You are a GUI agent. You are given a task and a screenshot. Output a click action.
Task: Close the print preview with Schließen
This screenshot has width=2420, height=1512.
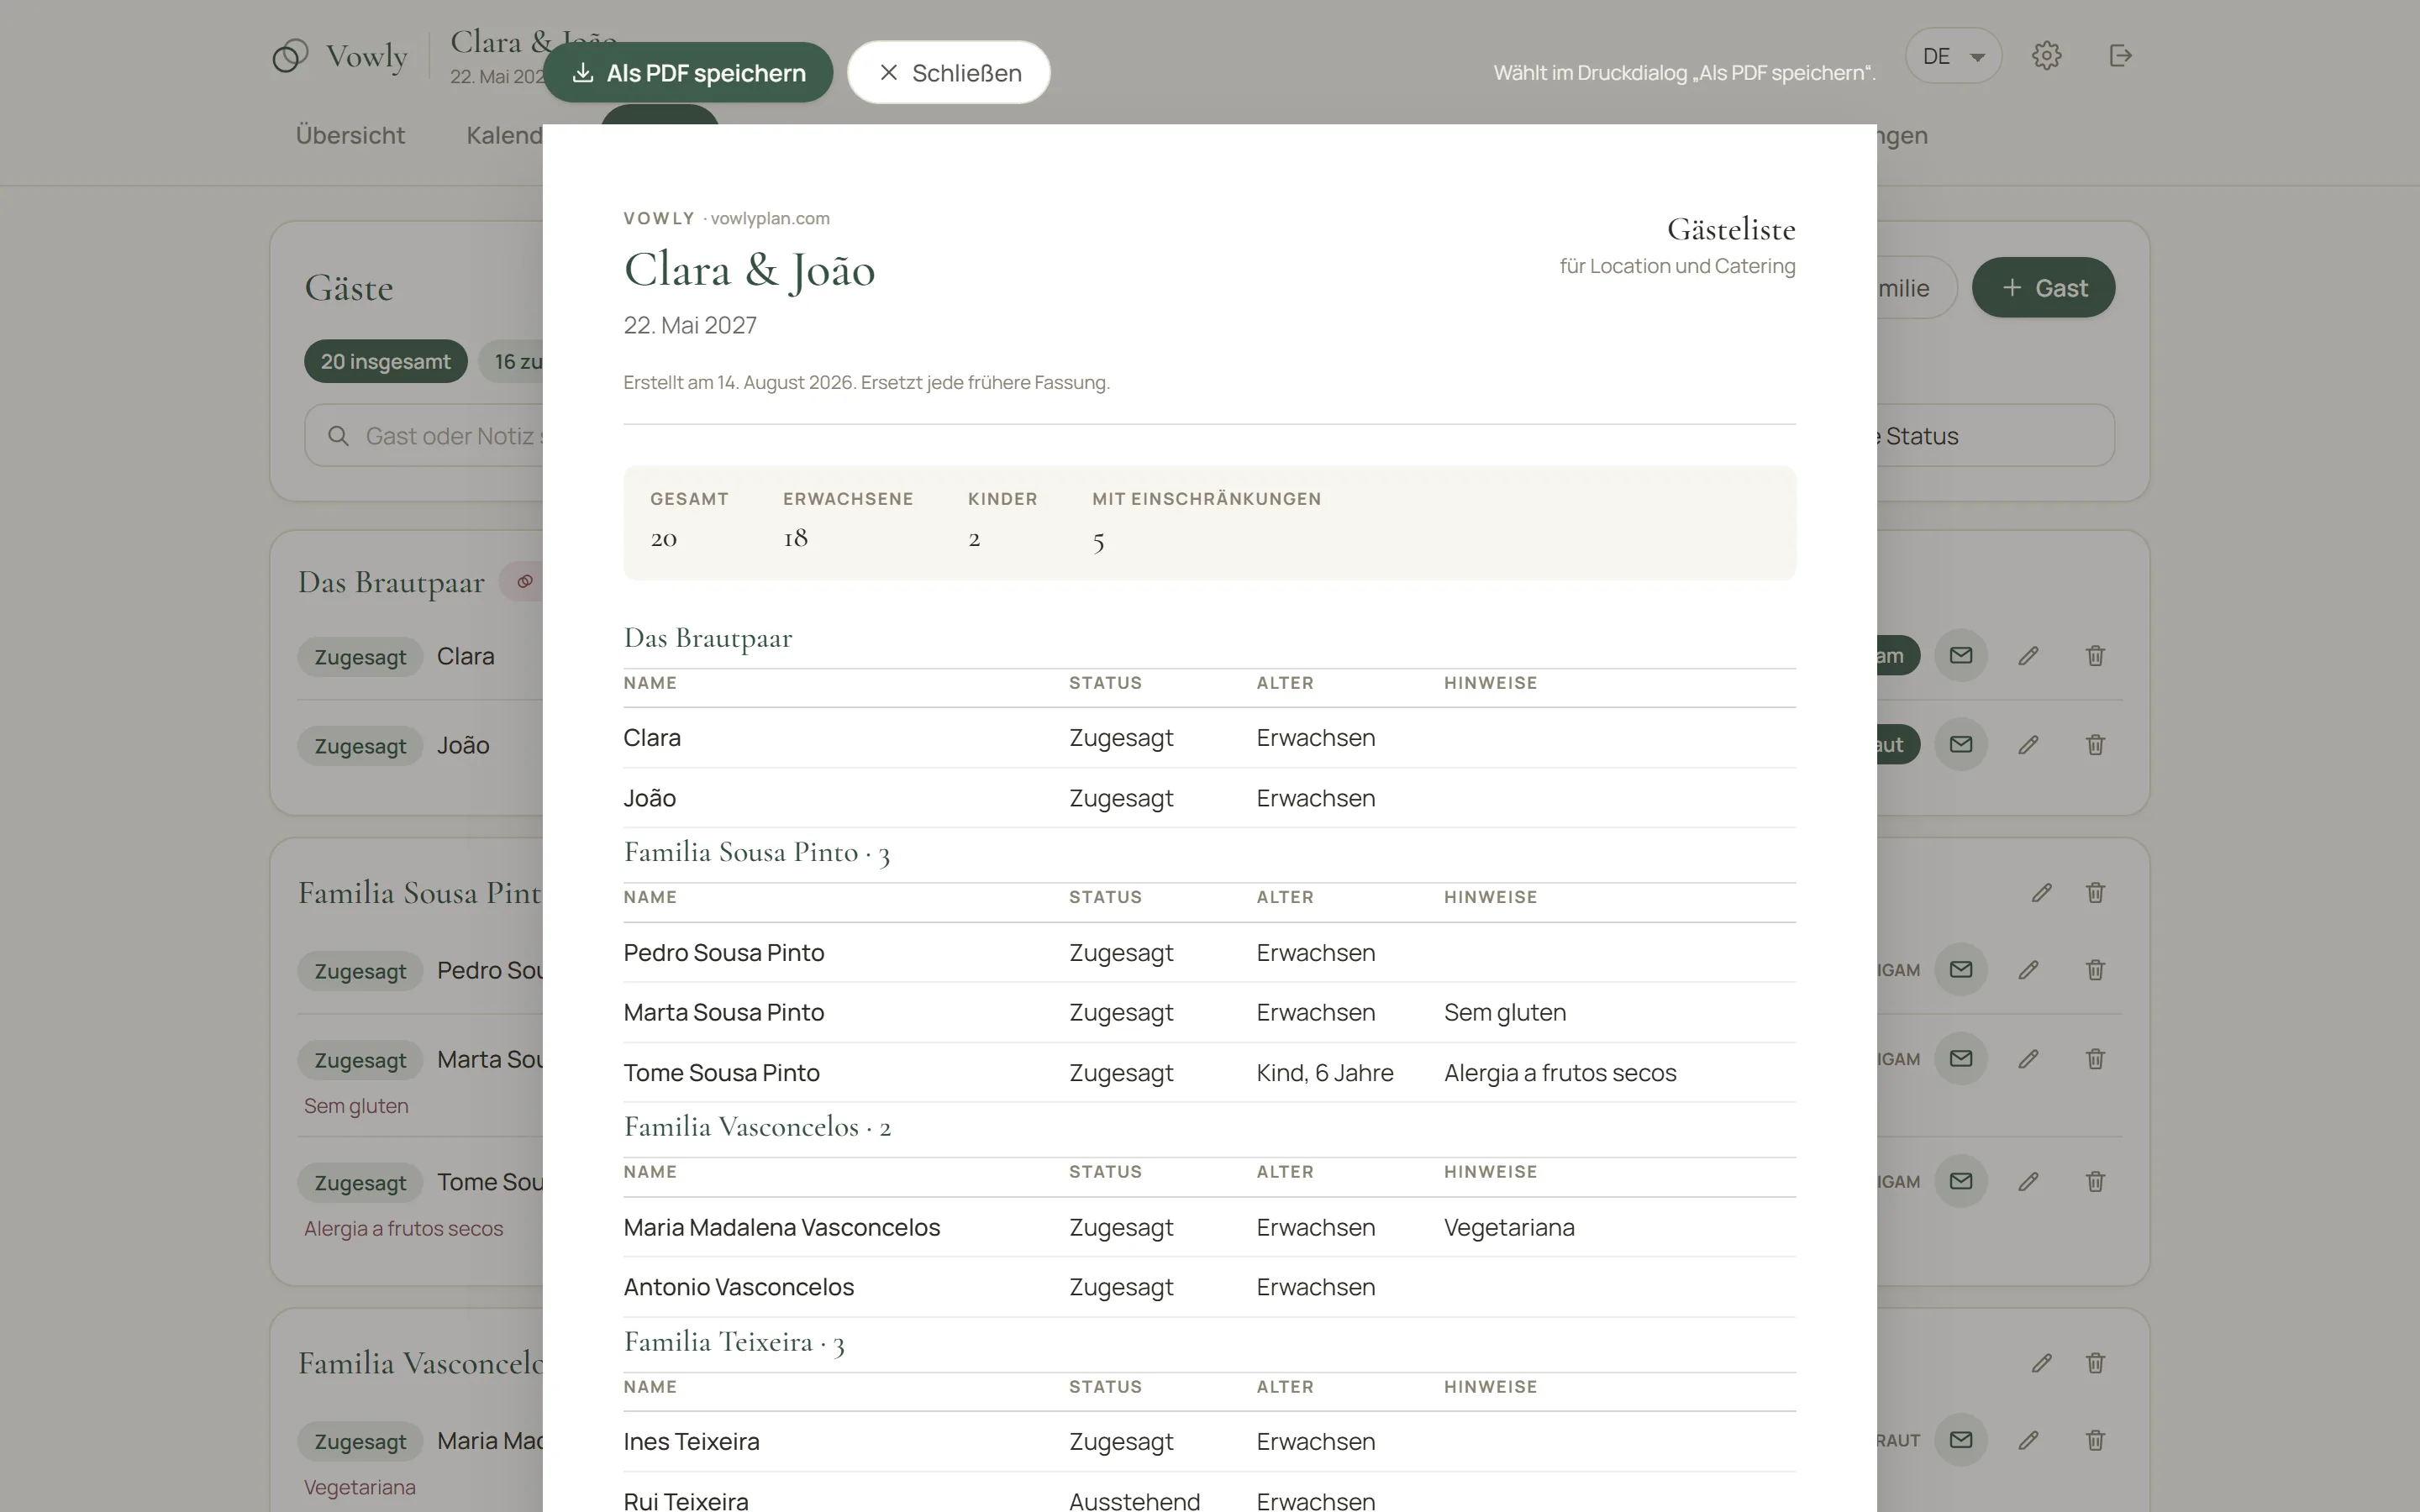tap(949, 73)
